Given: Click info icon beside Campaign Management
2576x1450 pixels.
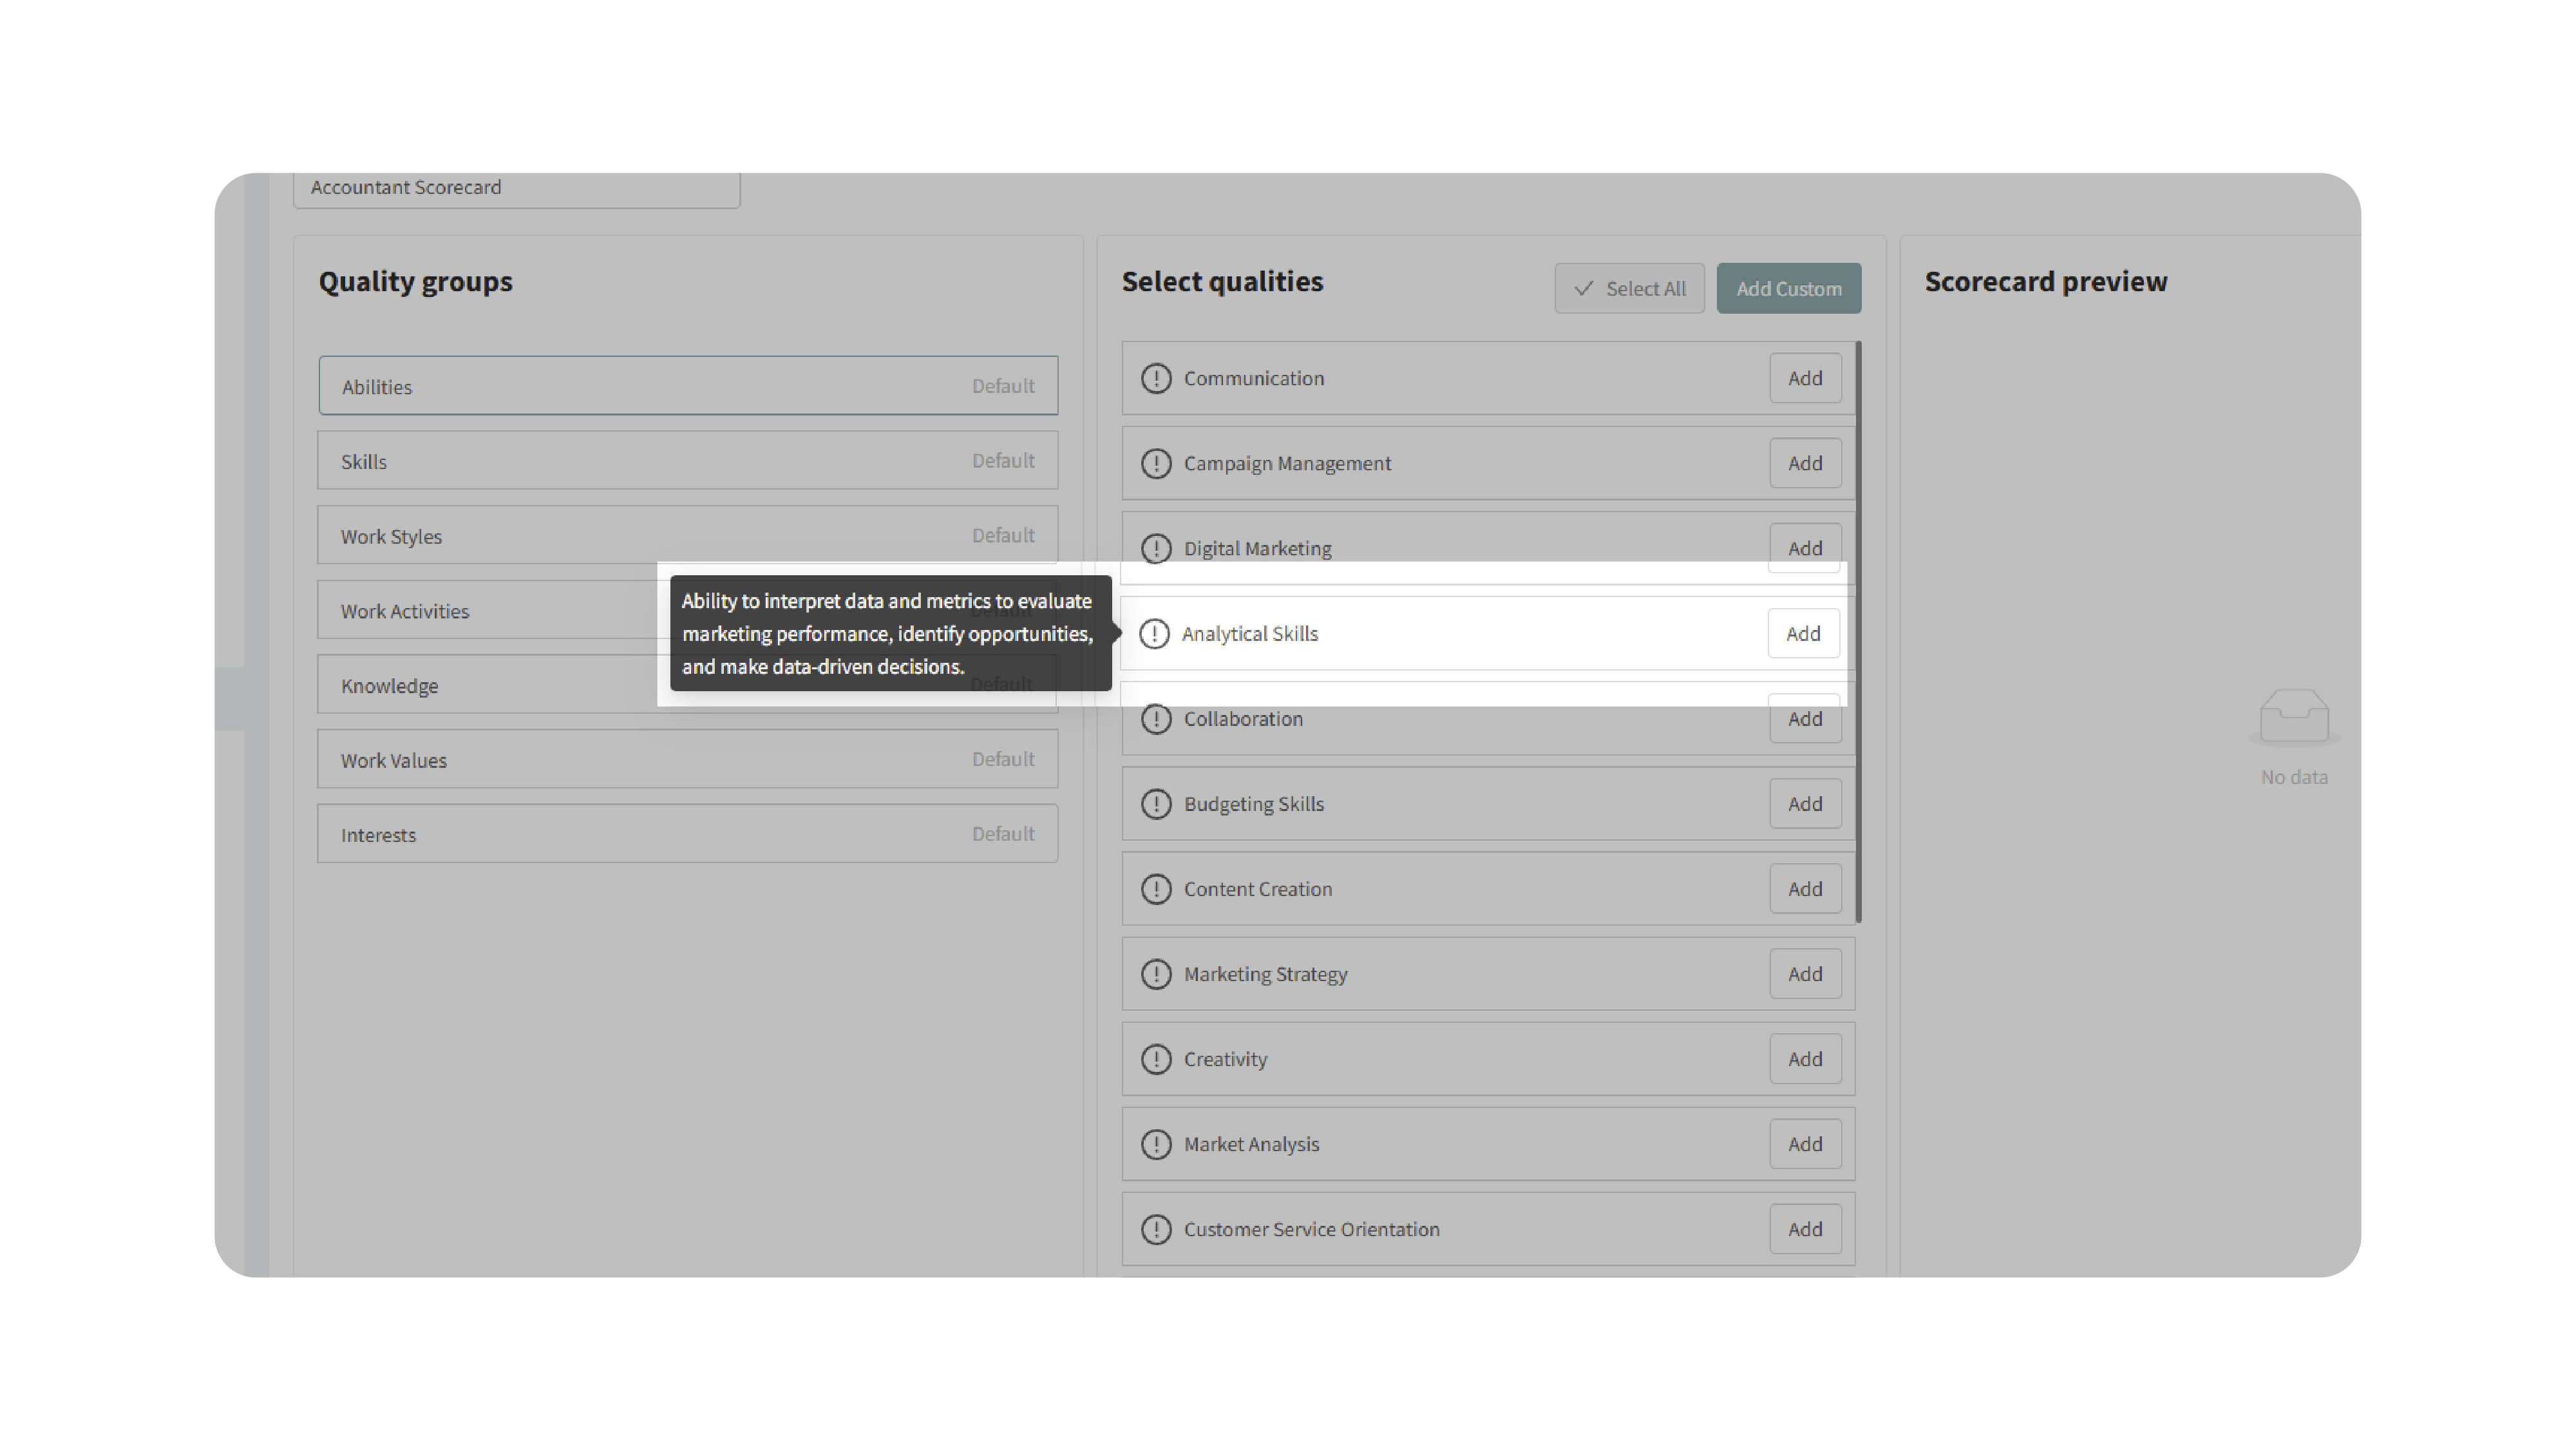Looking at the screenshot, I should click(x=1156, y=463).
